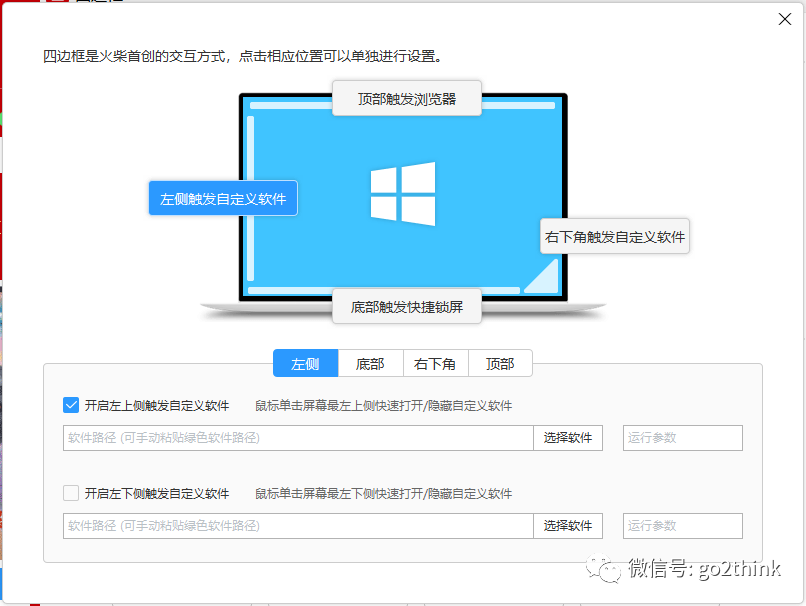Switch to the 左侧 tab

pos(305,363)
